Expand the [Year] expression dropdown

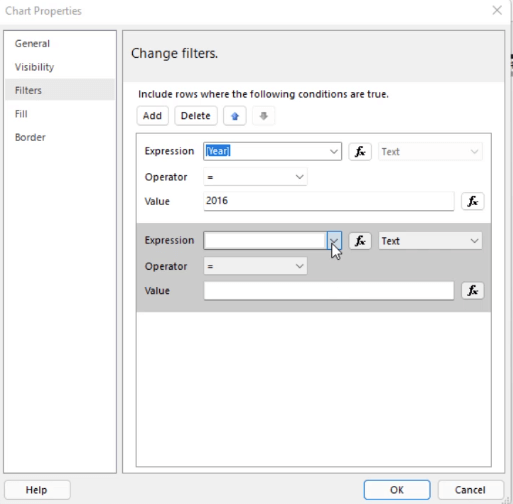[334, 152]
